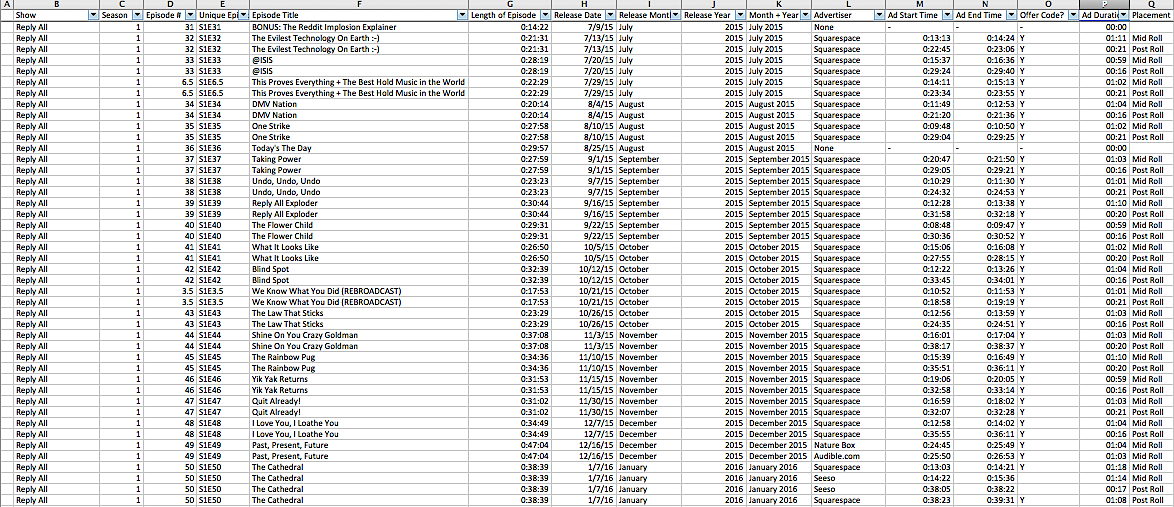
Task: Select column F header
Action: pos(359,4)
